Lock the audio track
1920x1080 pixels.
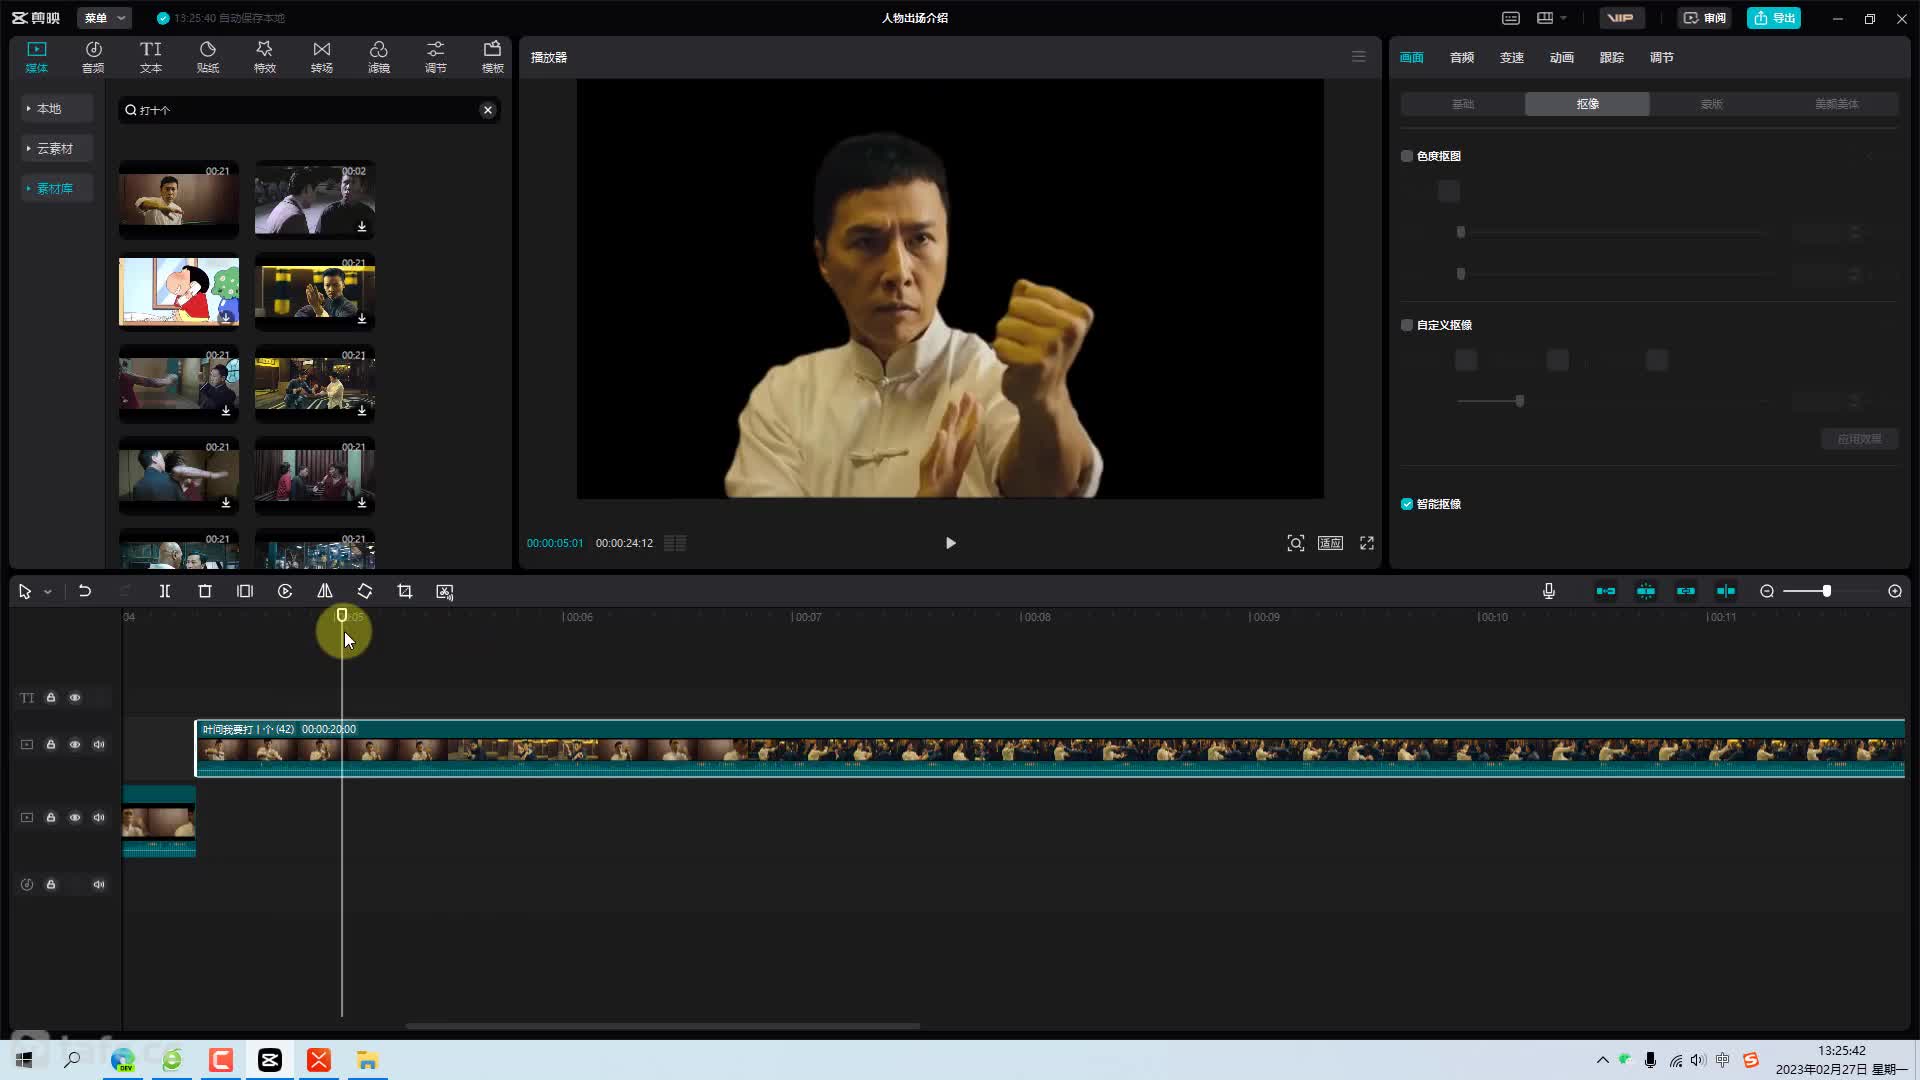pyautogui.click(x=51, y=885)
